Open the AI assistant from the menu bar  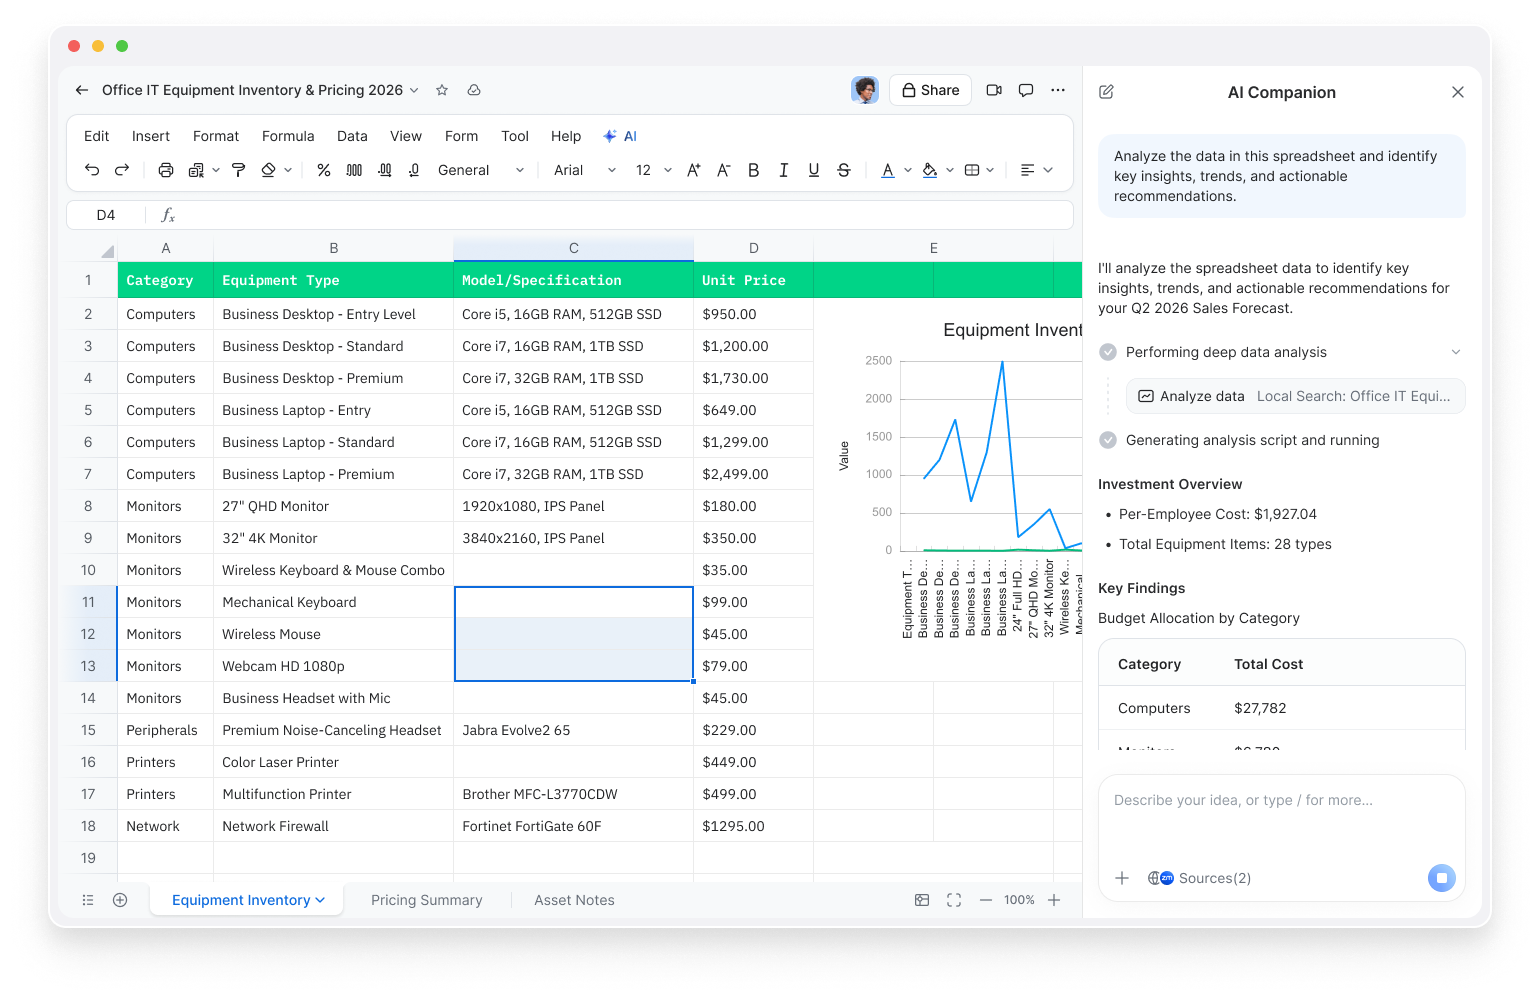click(619, 136)
